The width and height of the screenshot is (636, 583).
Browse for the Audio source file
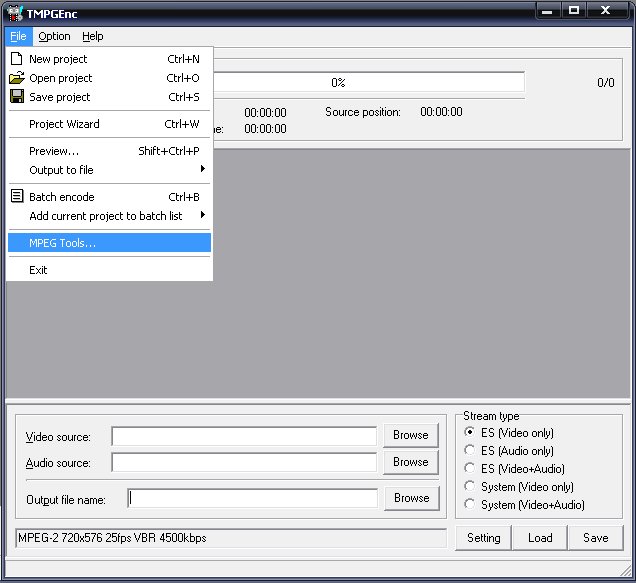[410, 462]
